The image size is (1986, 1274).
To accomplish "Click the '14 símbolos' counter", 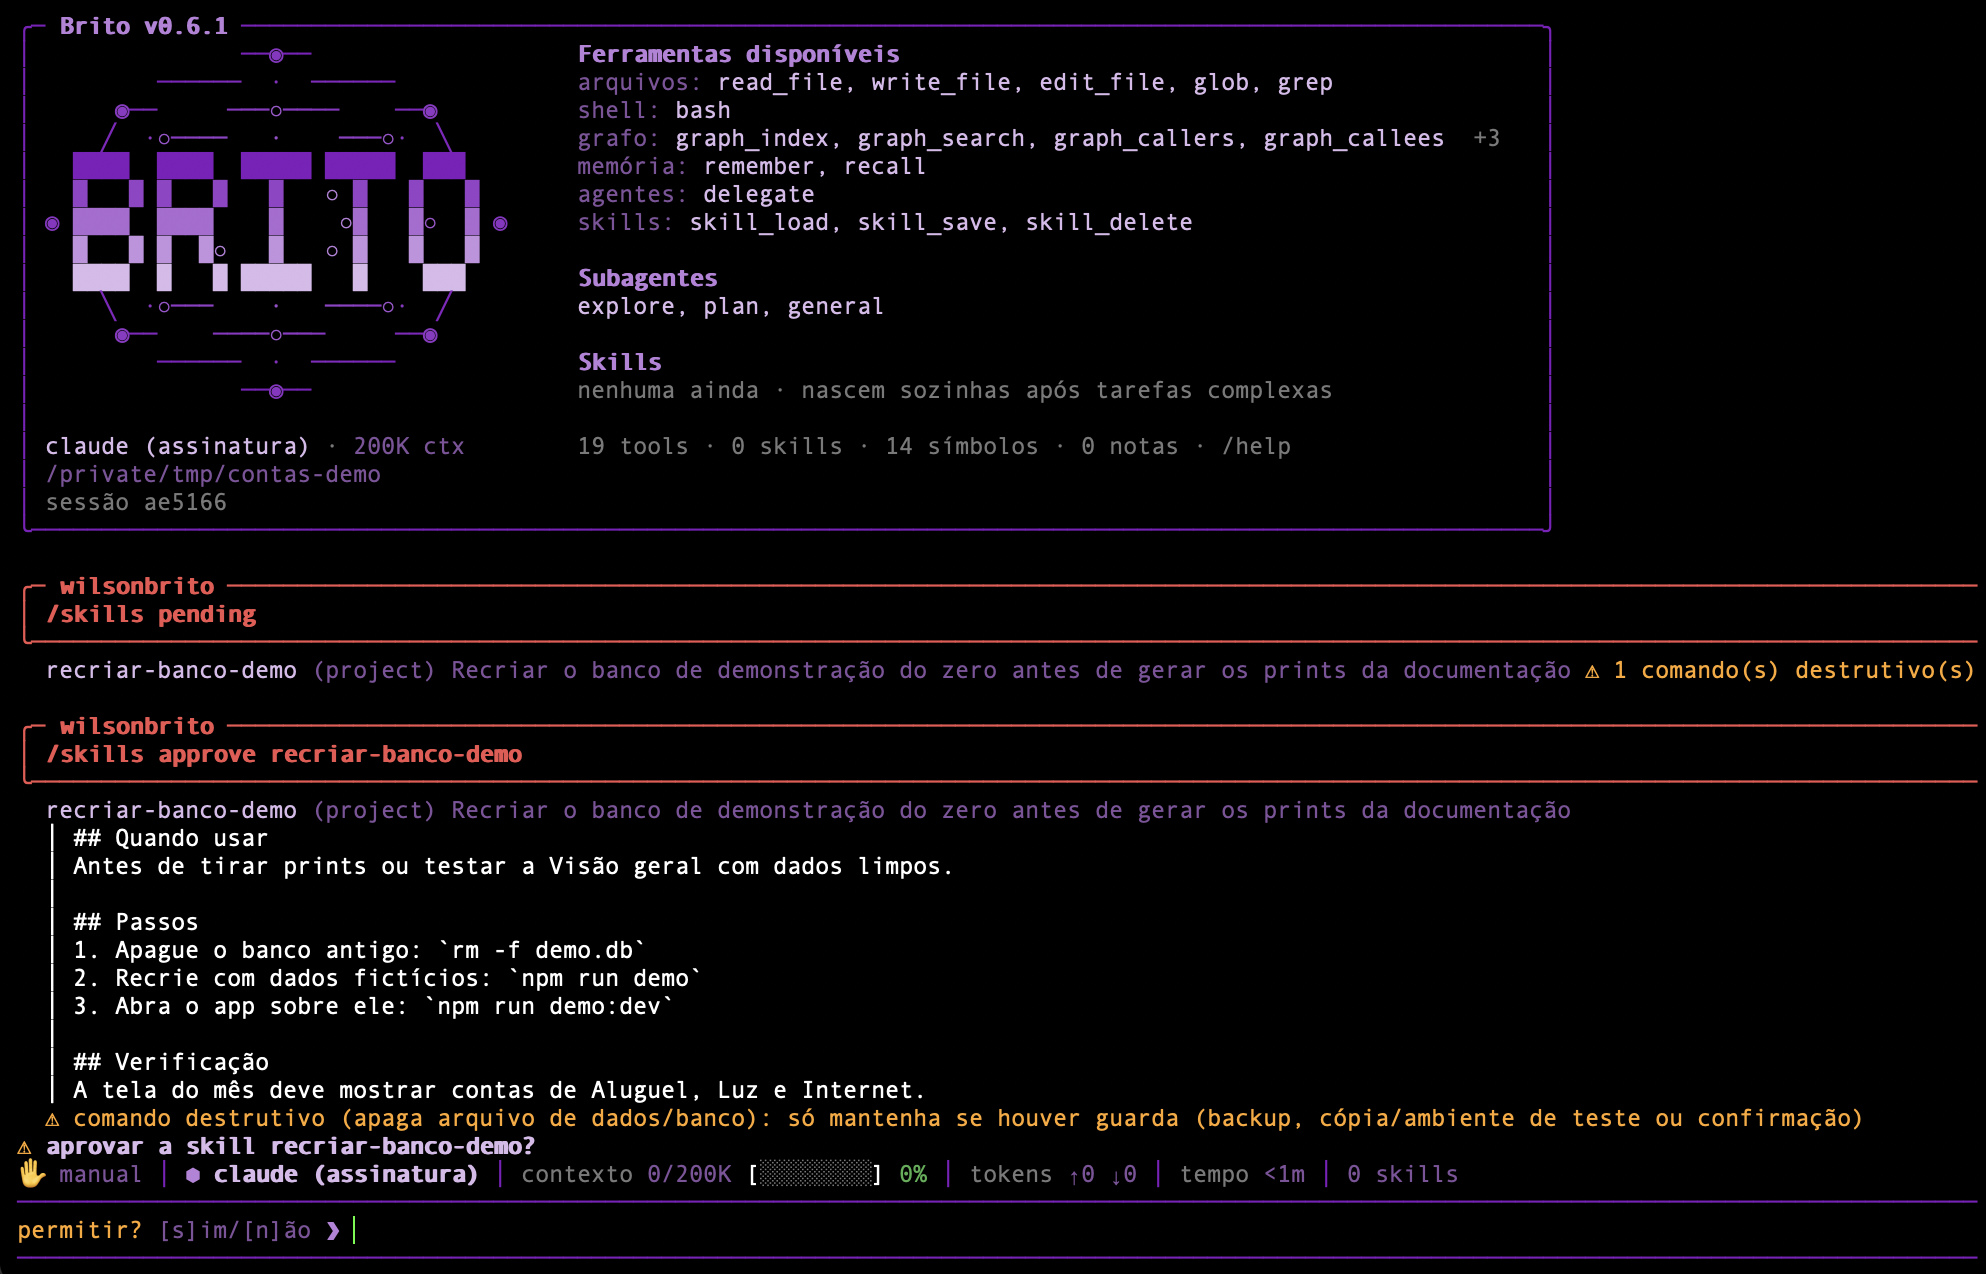I will [x=962, y=446].
